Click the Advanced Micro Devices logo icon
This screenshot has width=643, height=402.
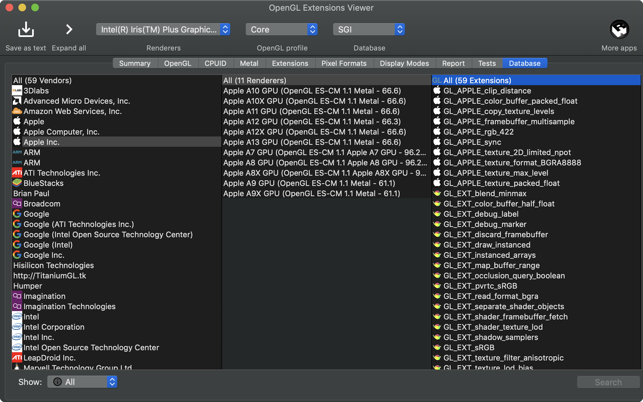pos(17,101)
